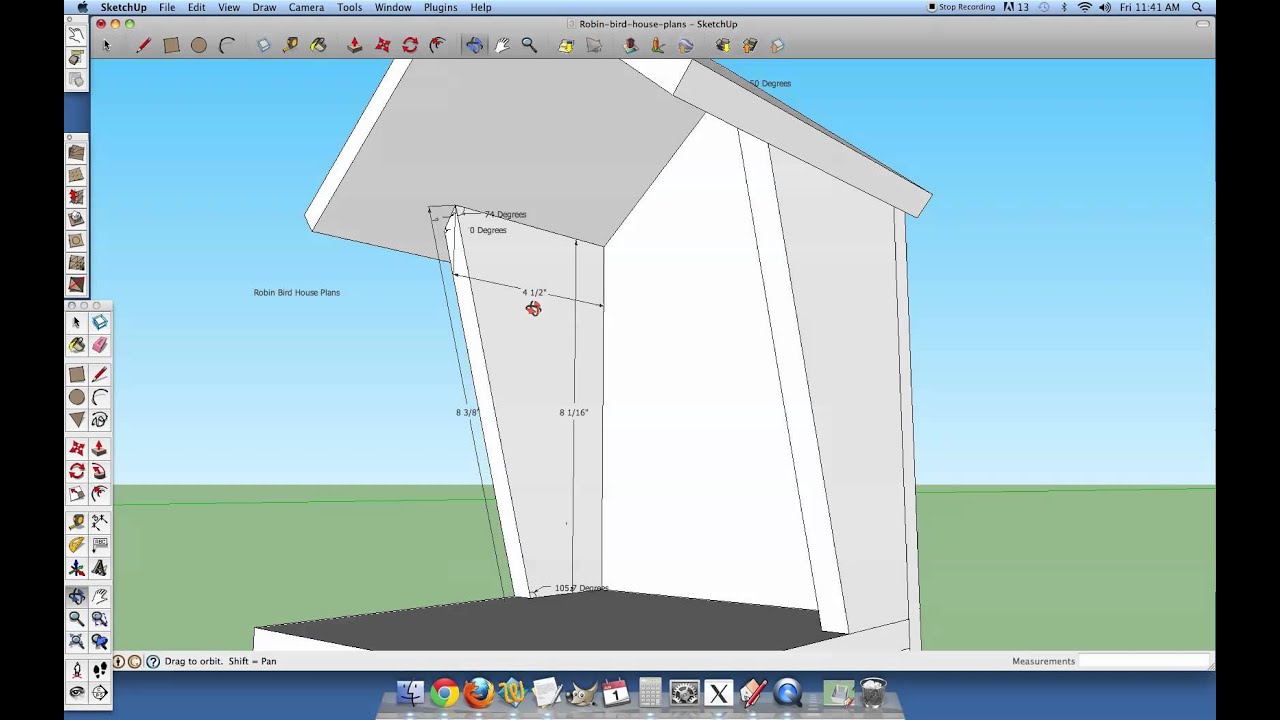Click Share Component in top toolbar
The image size is (1280, 720).
778,45
